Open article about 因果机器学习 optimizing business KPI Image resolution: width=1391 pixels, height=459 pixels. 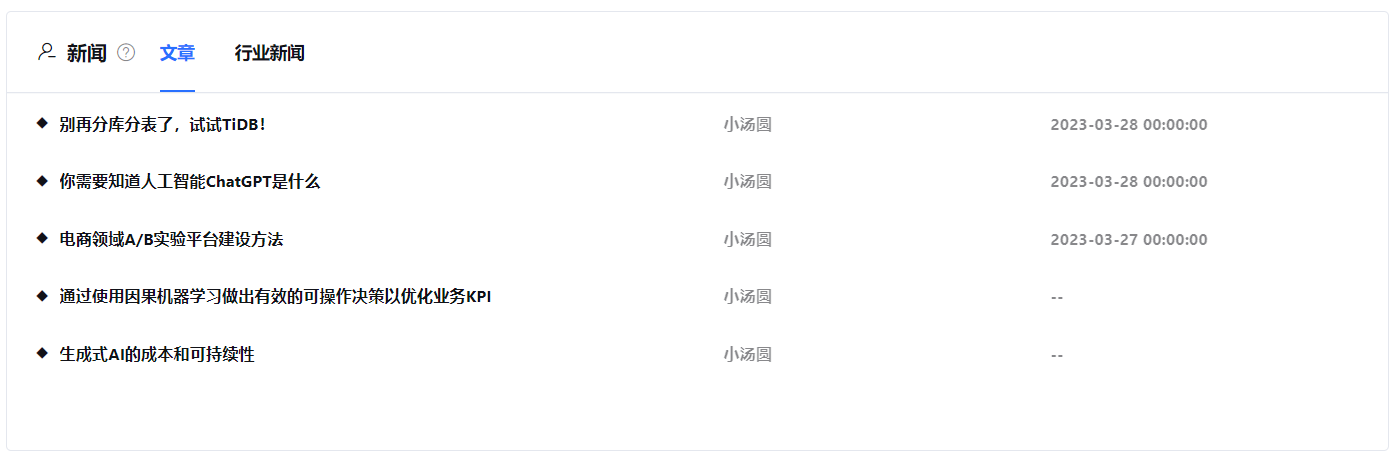[275, 297]
